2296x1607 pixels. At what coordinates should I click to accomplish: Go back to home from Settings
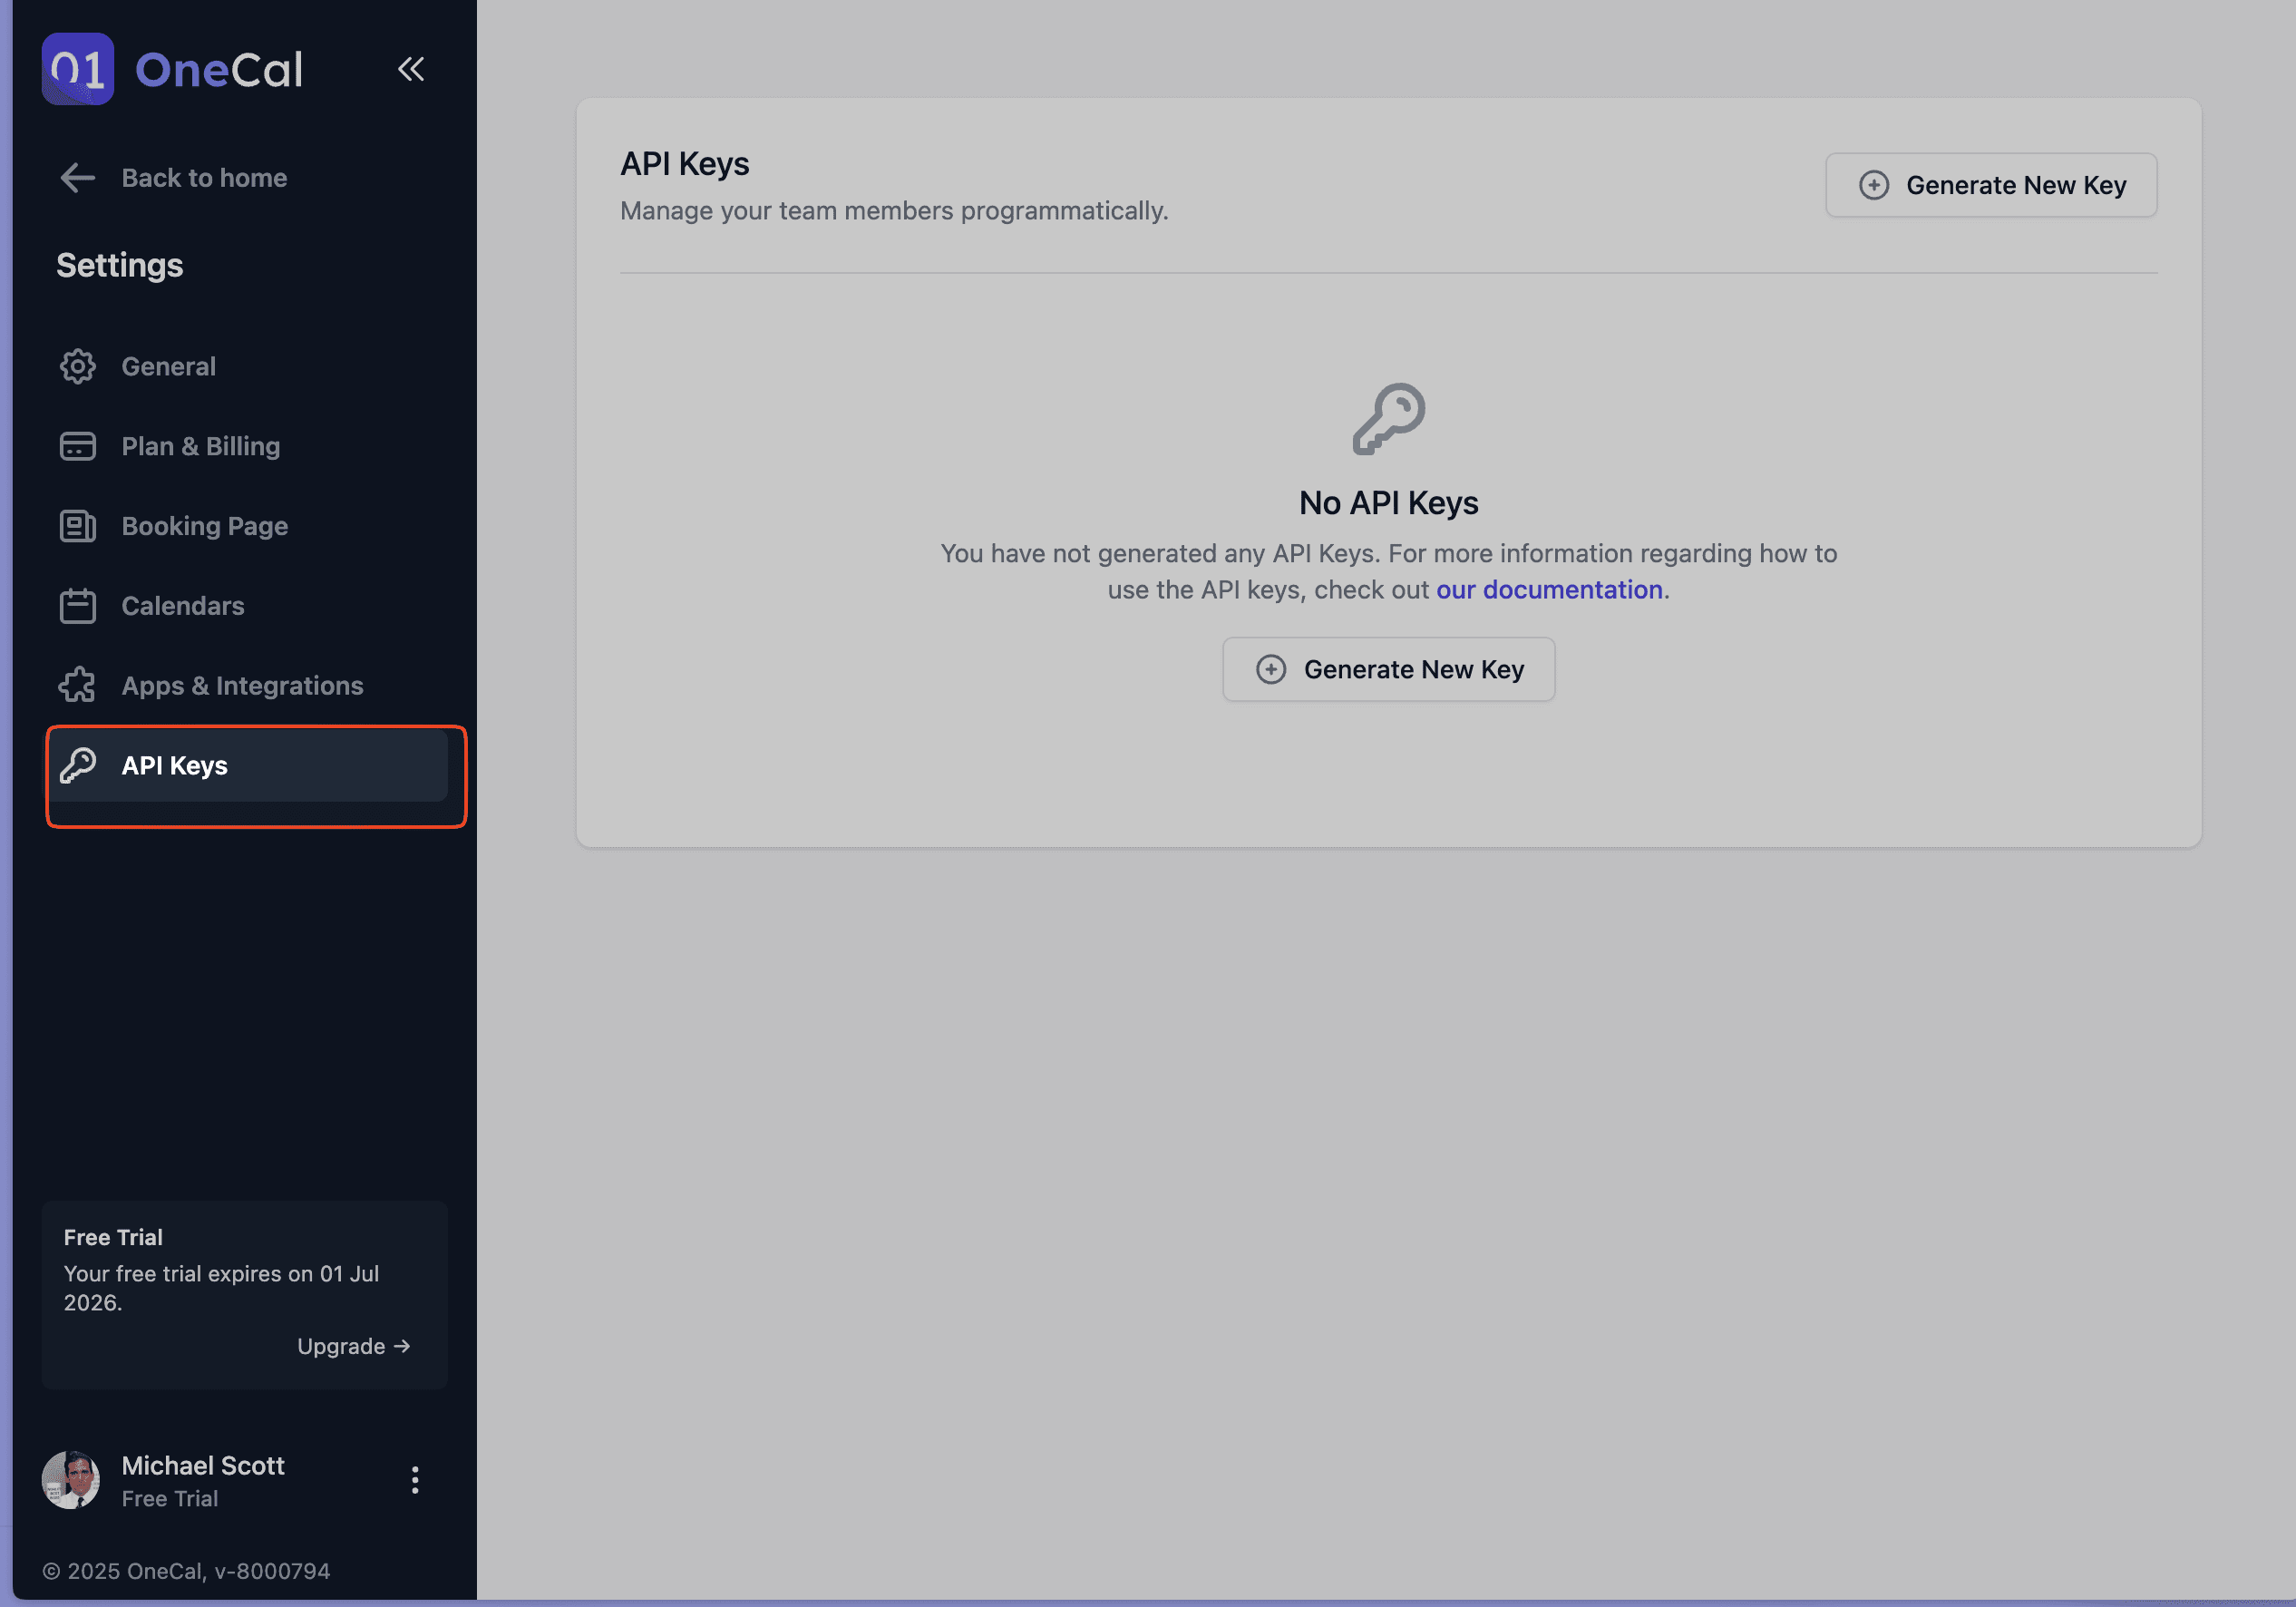click(203, 177)
